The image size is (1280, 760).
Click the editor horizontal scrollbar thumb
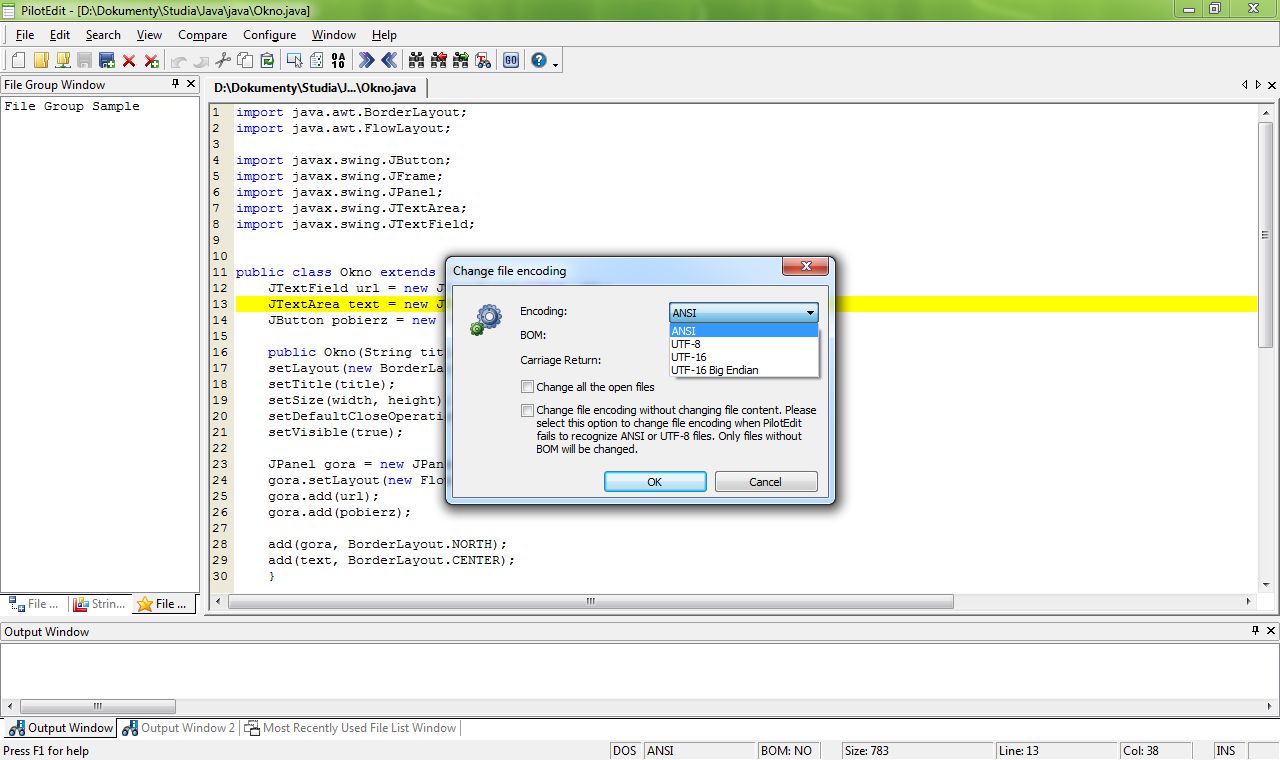590,601
